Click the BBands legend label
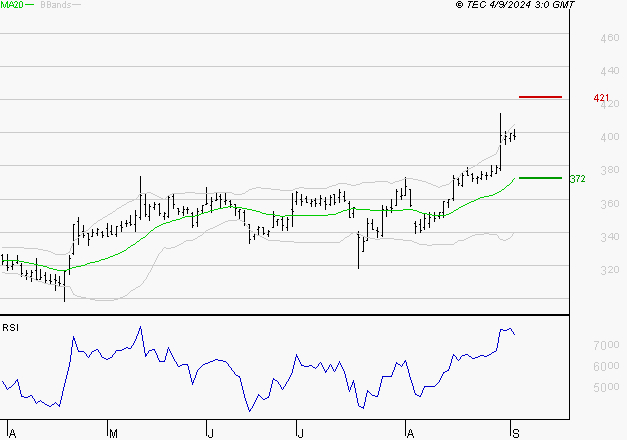 (56, 5)
